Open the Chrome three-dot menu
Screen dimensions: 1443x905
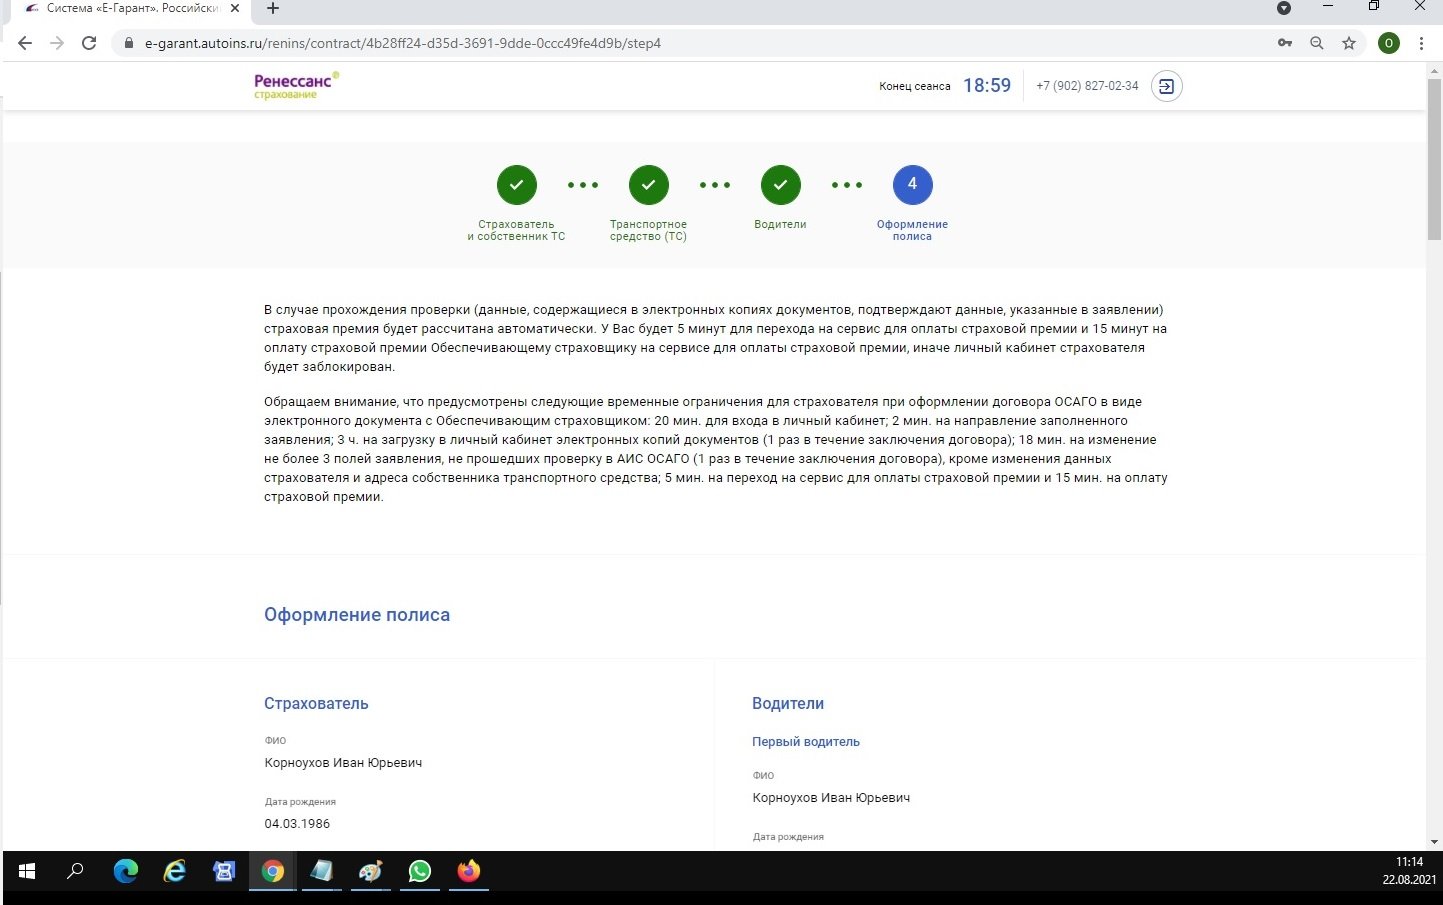pos(1421,43)
